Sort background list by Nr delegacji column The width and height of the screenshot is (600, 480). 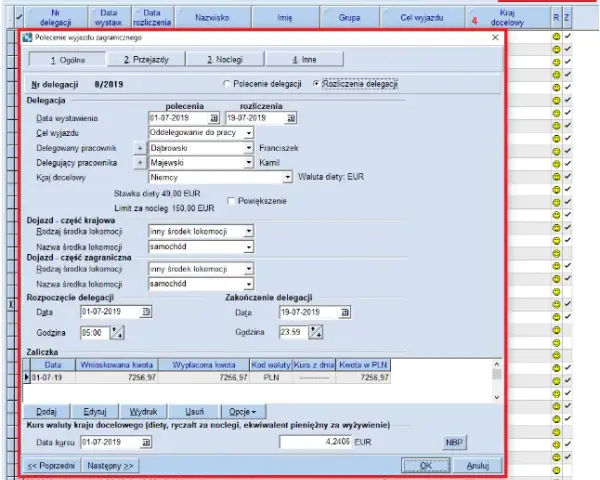(x=55, y=18)
